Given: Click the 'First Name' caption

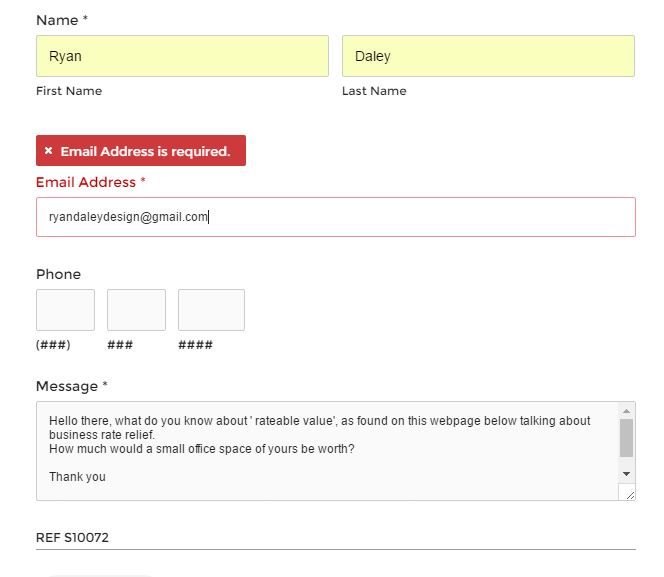Looking at the screenshot, I should tap(69, 91).
